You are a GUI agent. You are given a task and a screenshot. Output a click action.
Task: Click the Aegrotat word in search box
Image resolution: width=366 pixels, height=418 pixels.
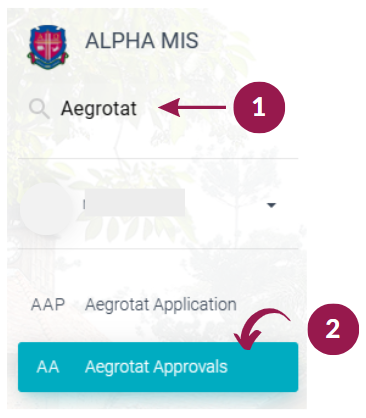coord(99,109)
